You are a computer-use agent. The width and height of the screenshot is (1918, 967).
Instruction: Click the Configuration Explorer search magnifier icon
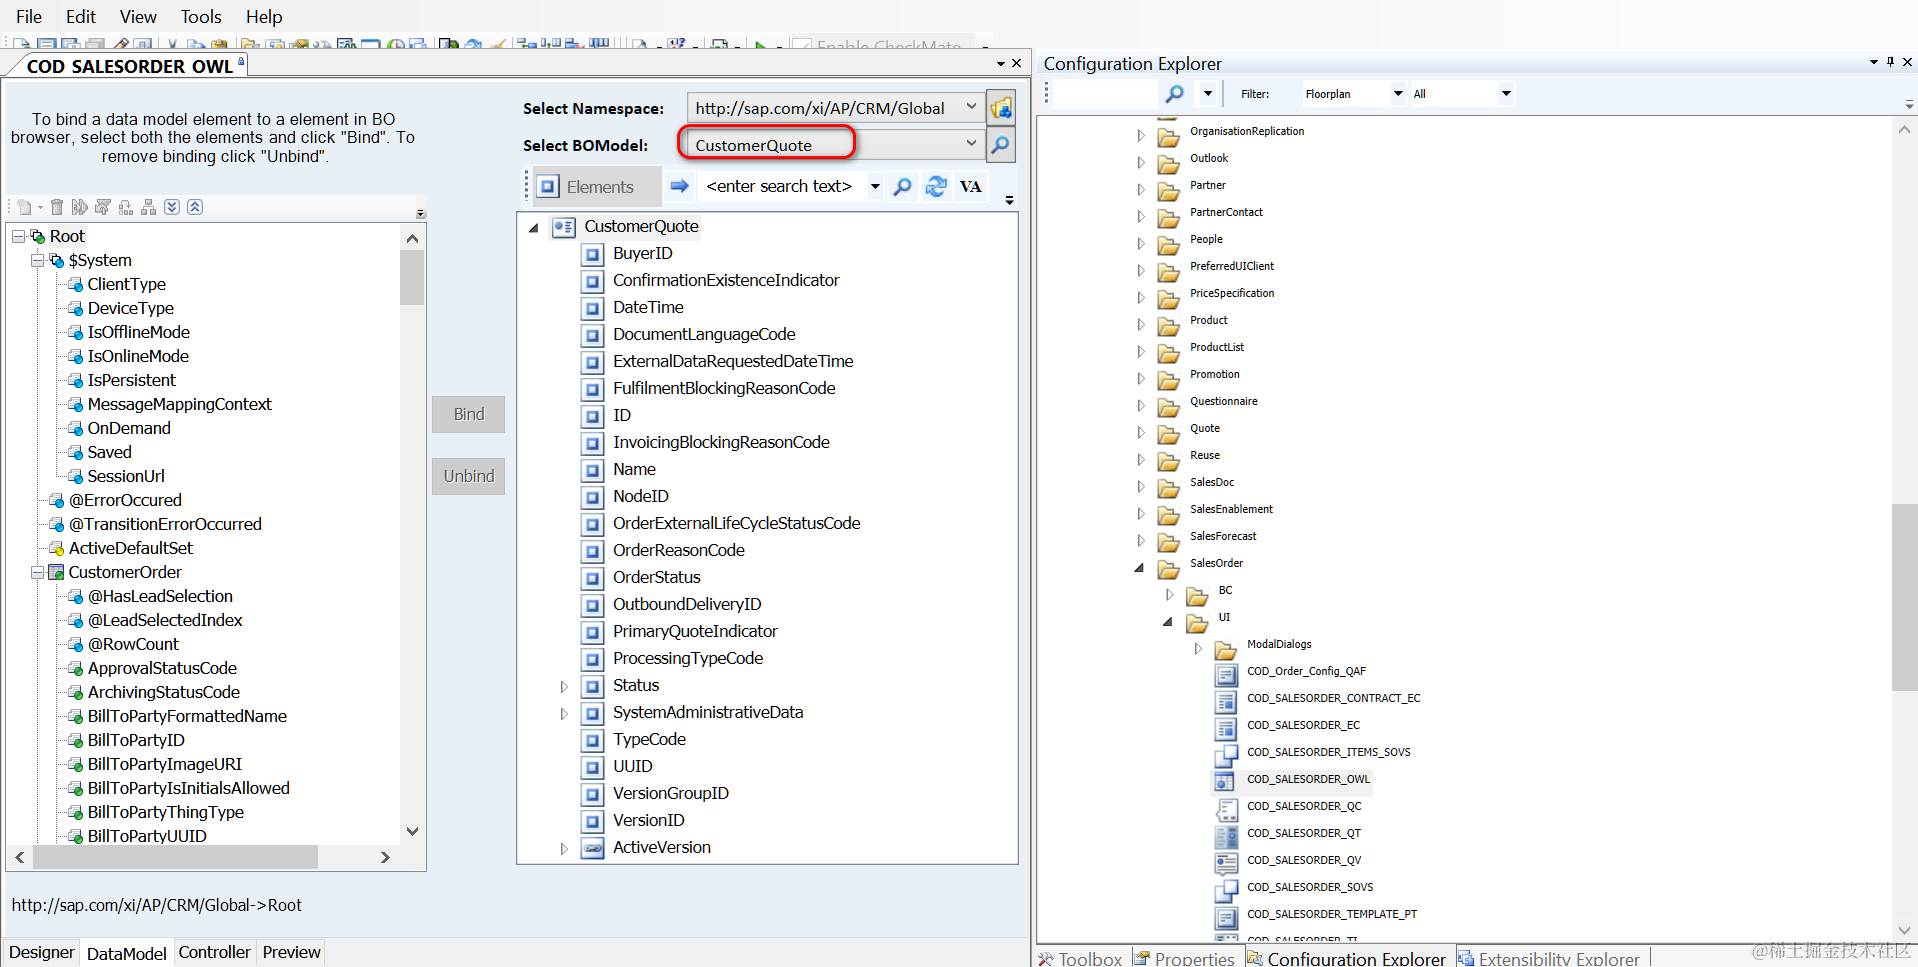(x=1174, y=94)
